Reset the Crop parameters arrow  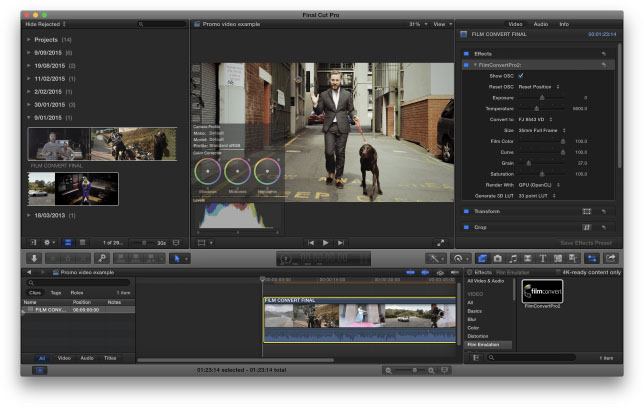pyautogui.click(x=604, y=227)
